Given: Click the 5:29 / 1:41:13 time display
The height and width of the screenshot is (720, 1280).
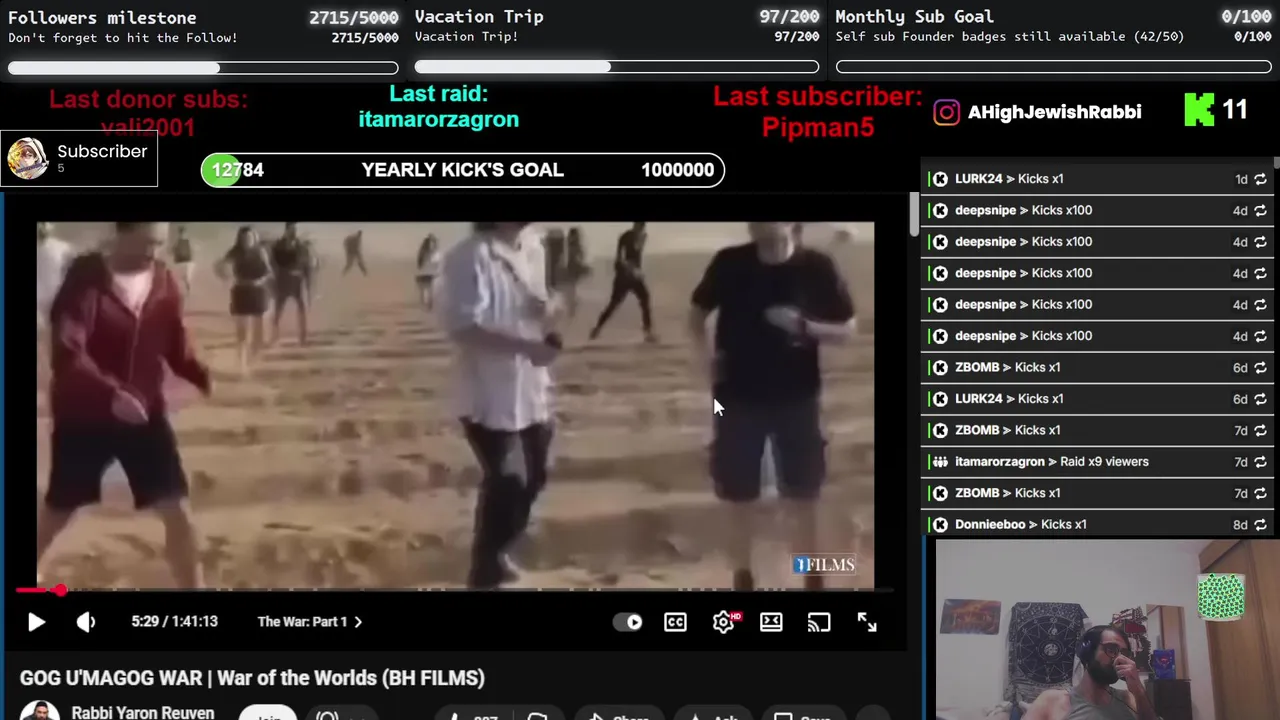Looking at the screenshot, I should (x=174, y=622).
